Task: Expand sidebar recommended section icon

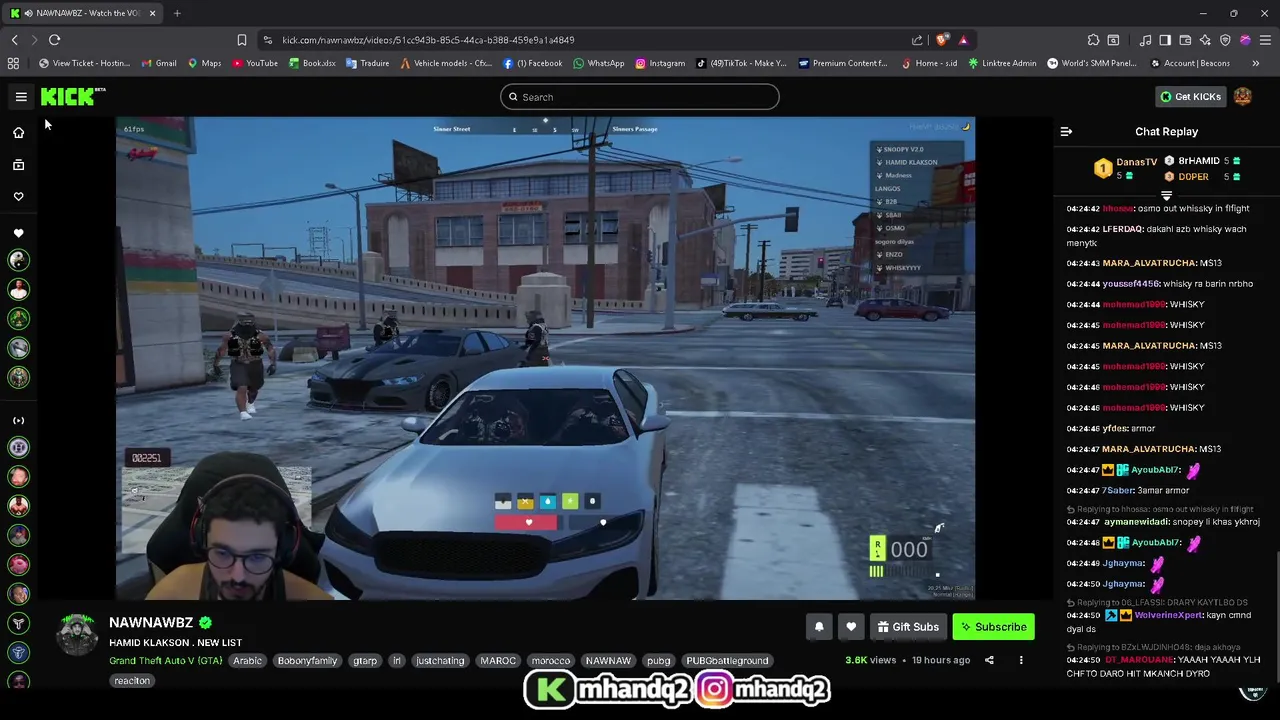Action: 18,421
